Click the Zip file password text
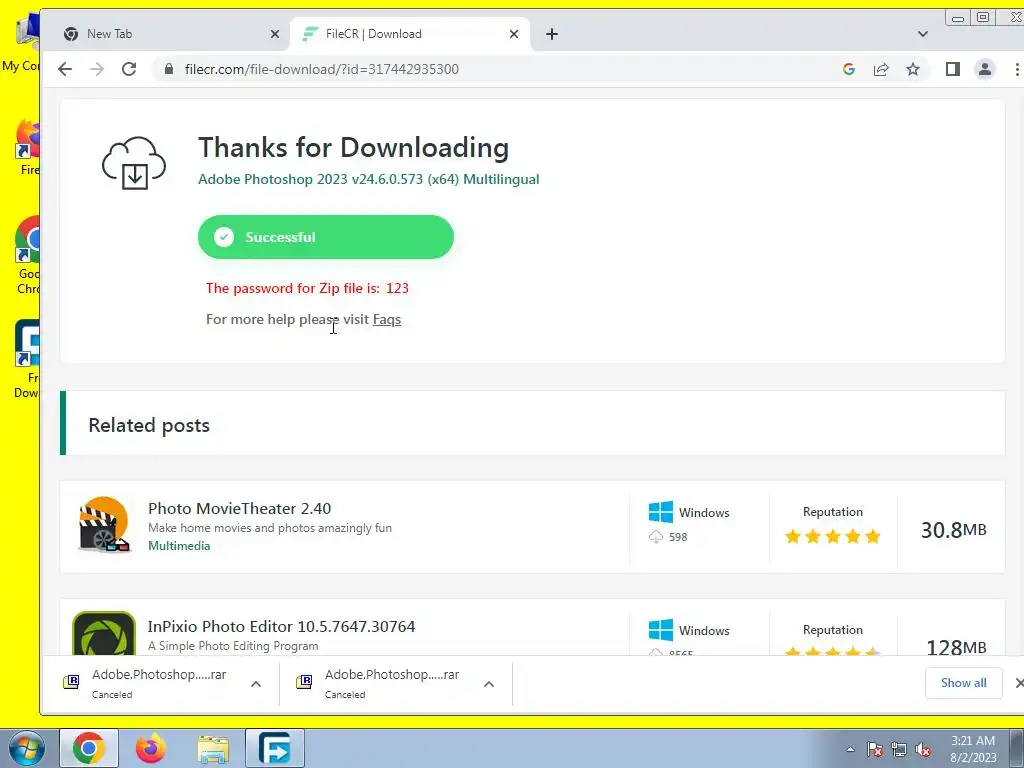1024x768 pixels. [307, 288]
